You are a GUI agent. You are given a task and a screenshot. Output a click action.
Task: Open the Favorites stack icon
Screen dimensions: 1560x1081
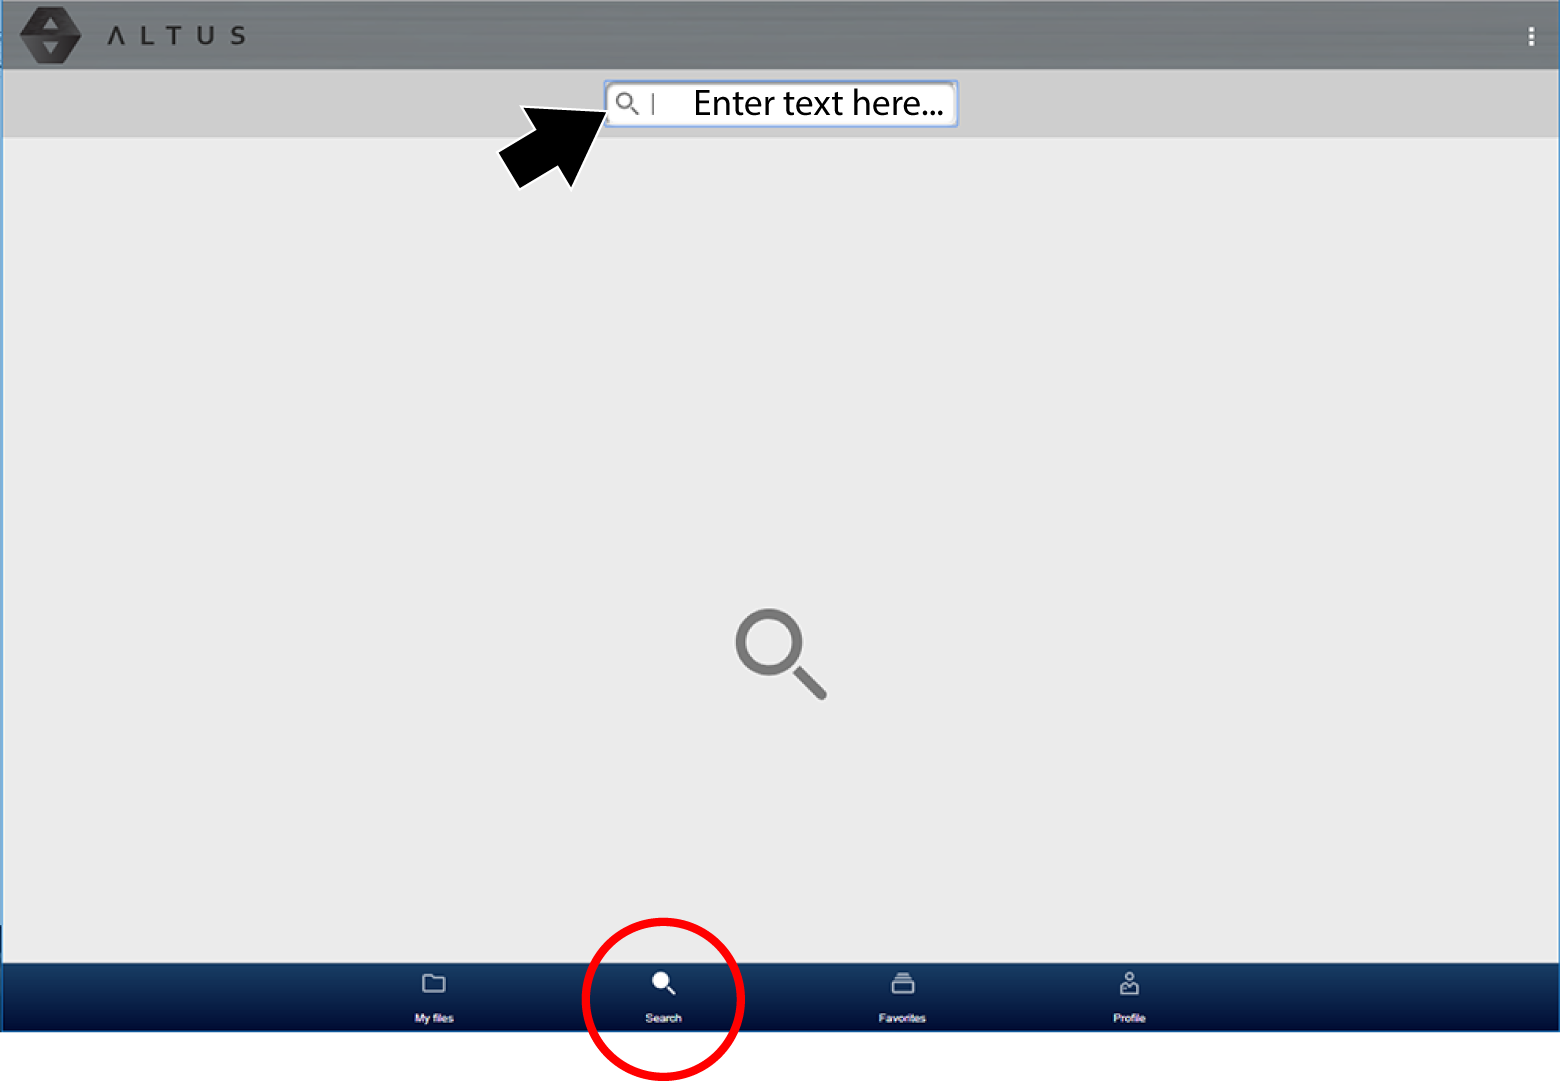pyautogui.click(x=902, y=983)
